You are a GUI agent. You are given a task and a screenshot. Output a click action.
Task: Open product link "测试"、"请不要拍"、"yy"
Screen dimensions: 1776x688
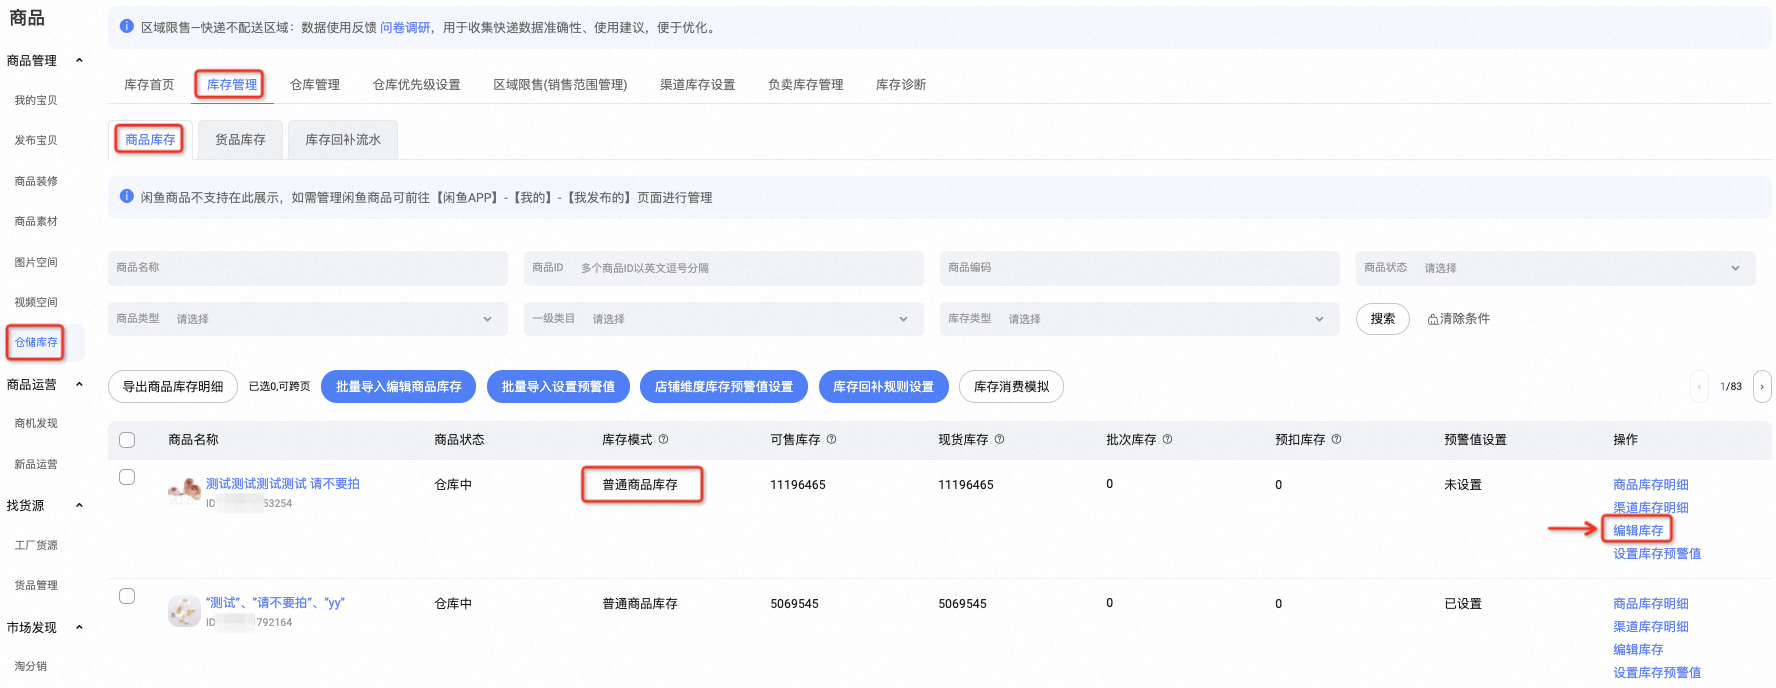click(x=275, y=603)
